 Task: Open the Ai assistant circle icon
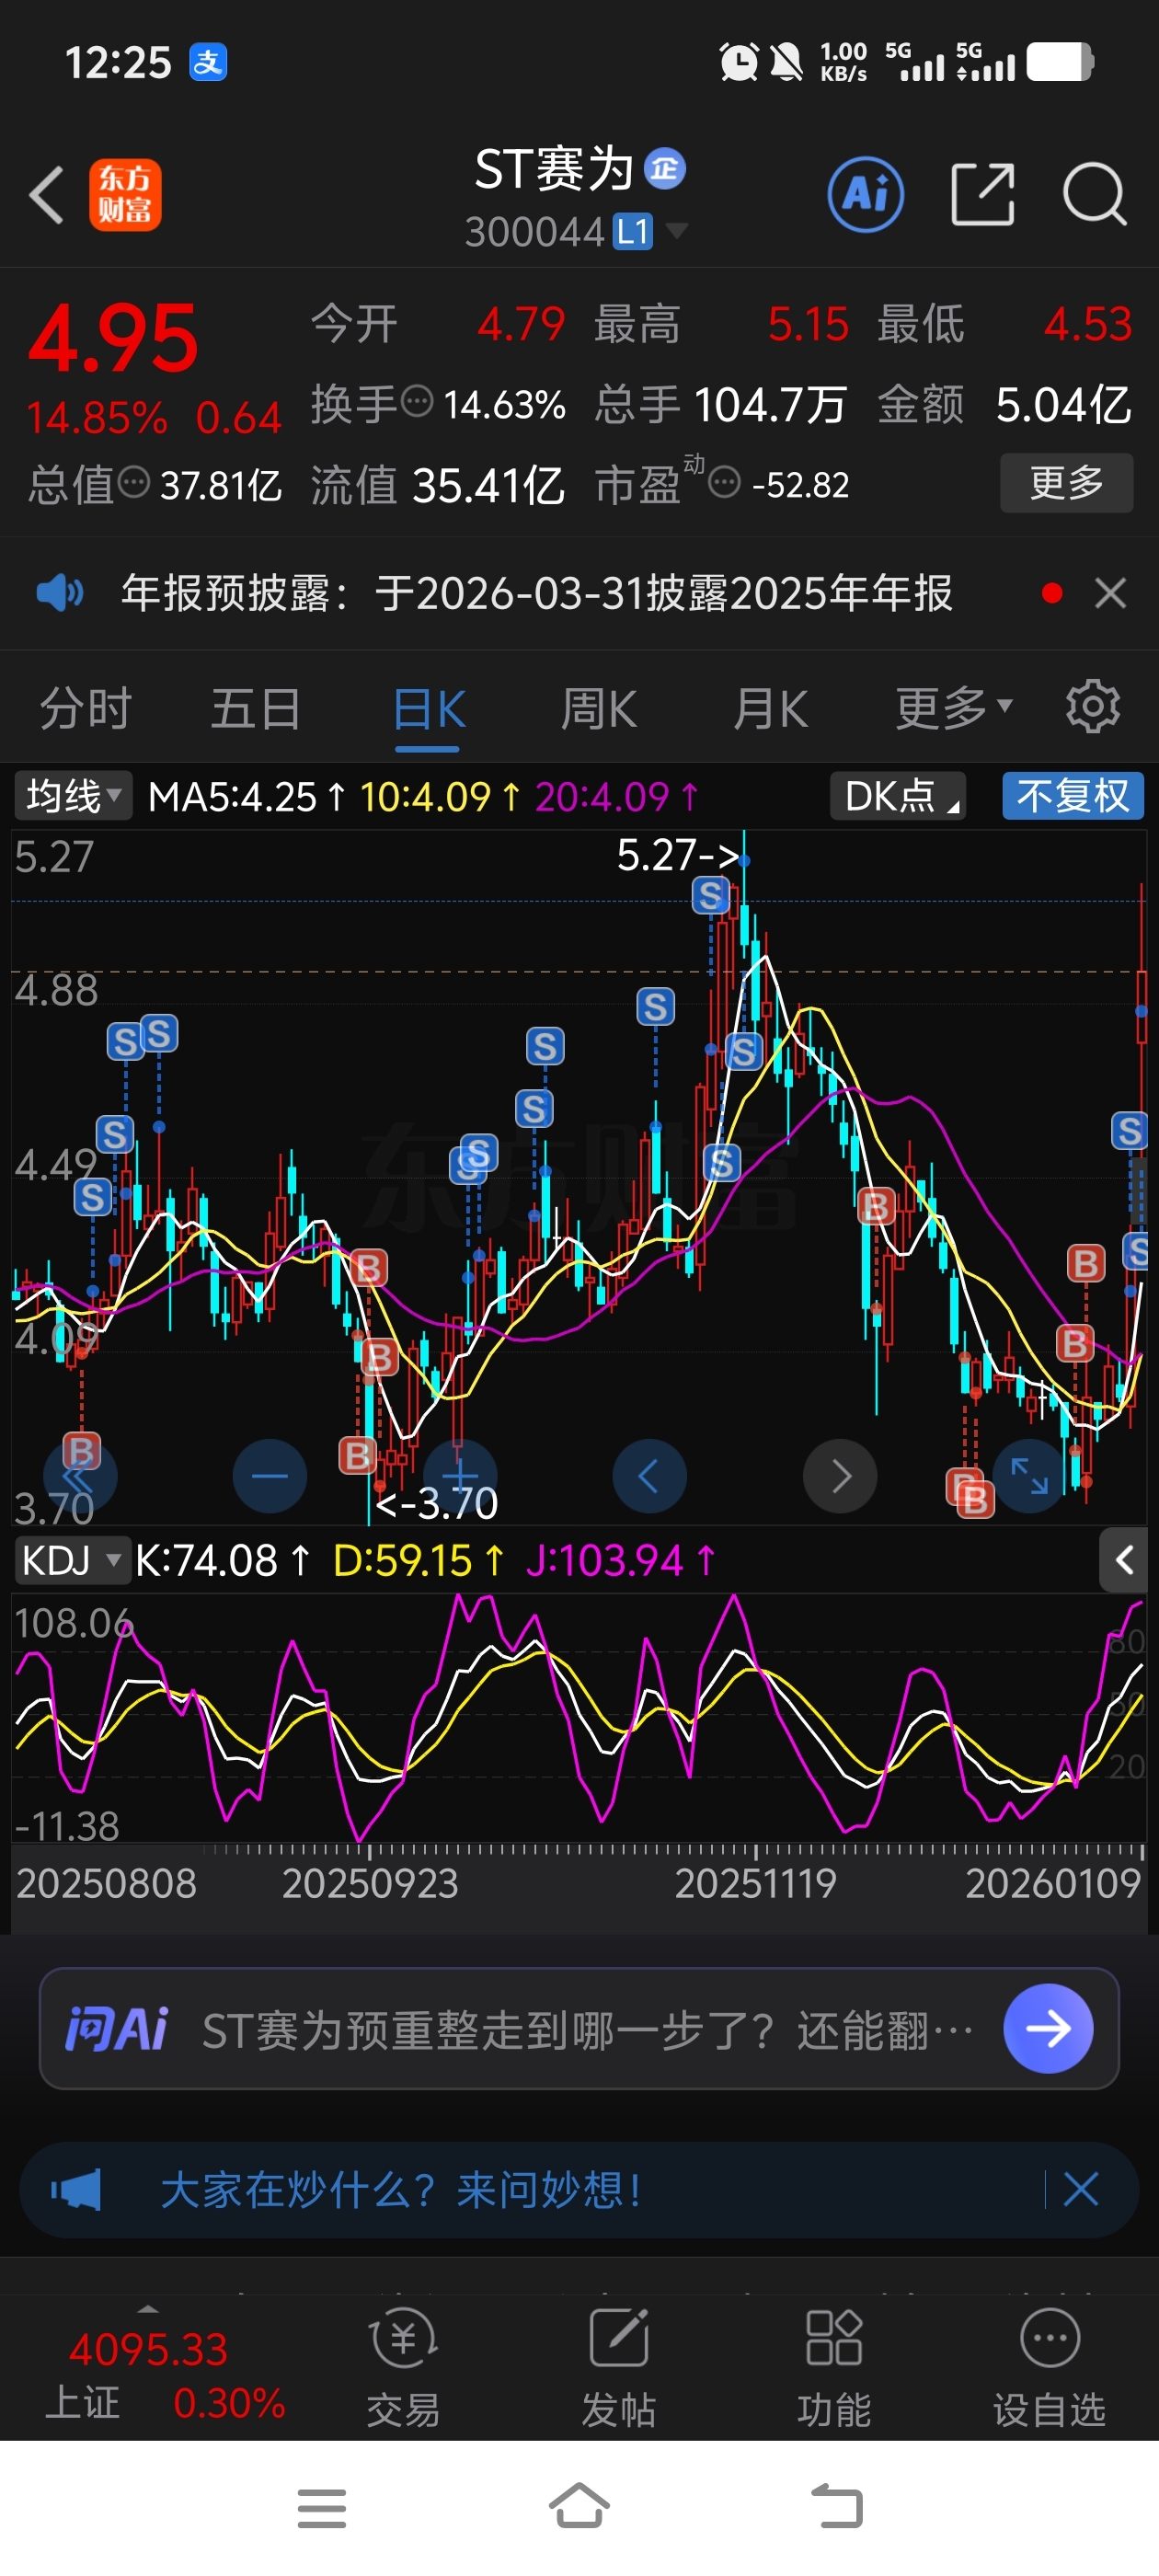(x=866, y=194)
